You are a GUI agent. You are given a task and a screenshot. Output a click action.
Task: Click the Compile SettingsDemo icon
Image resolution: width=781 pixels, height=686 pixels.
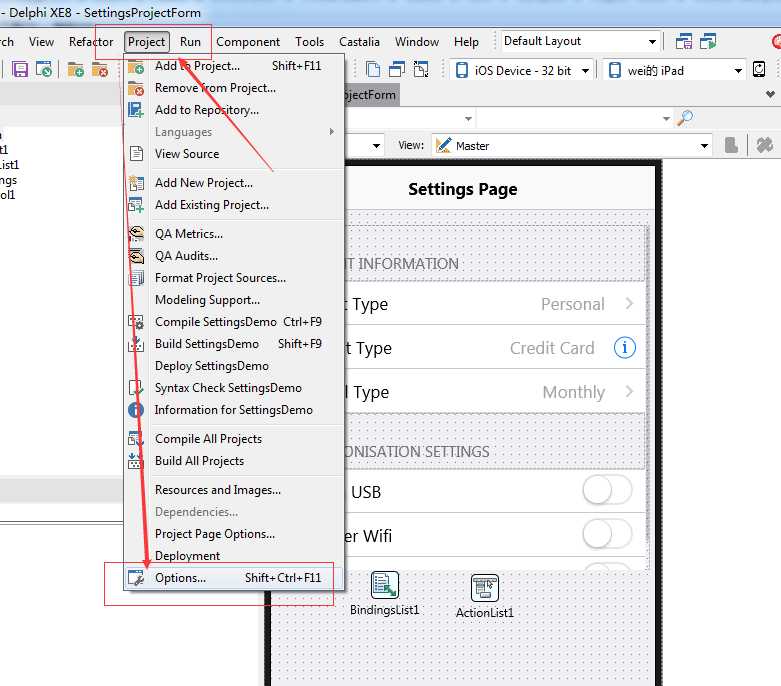[x=136, y=322]
